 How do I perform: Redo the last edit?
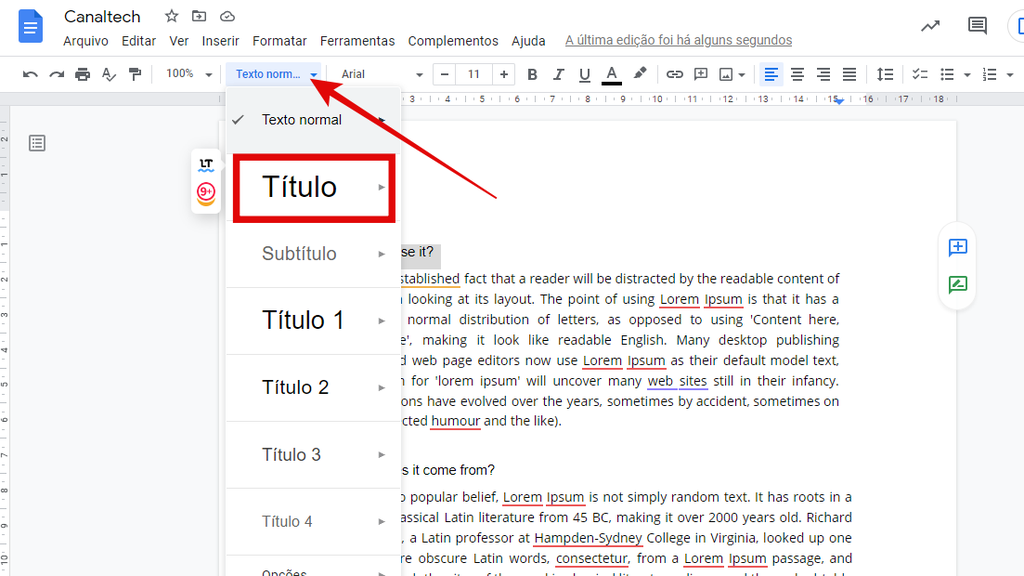tap(57, 74)
